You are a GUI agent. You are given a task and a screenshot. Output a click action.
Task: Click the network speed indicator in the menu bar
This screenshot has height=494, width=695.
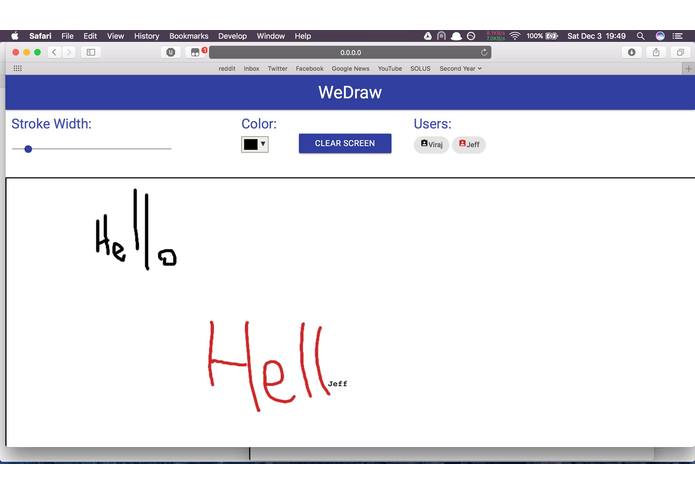[x=496, y=36]
